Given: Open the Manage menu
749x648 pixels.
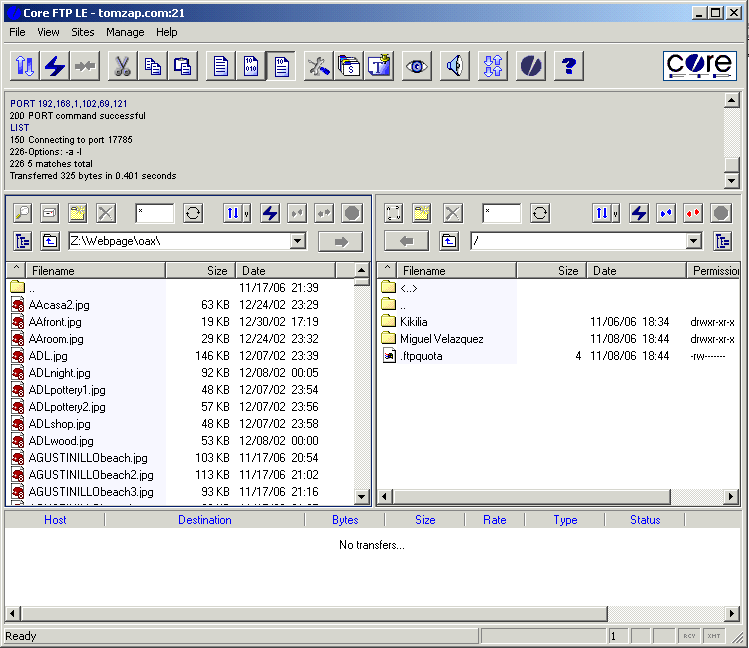Looking at the screenshot, I should coord(125,32).
